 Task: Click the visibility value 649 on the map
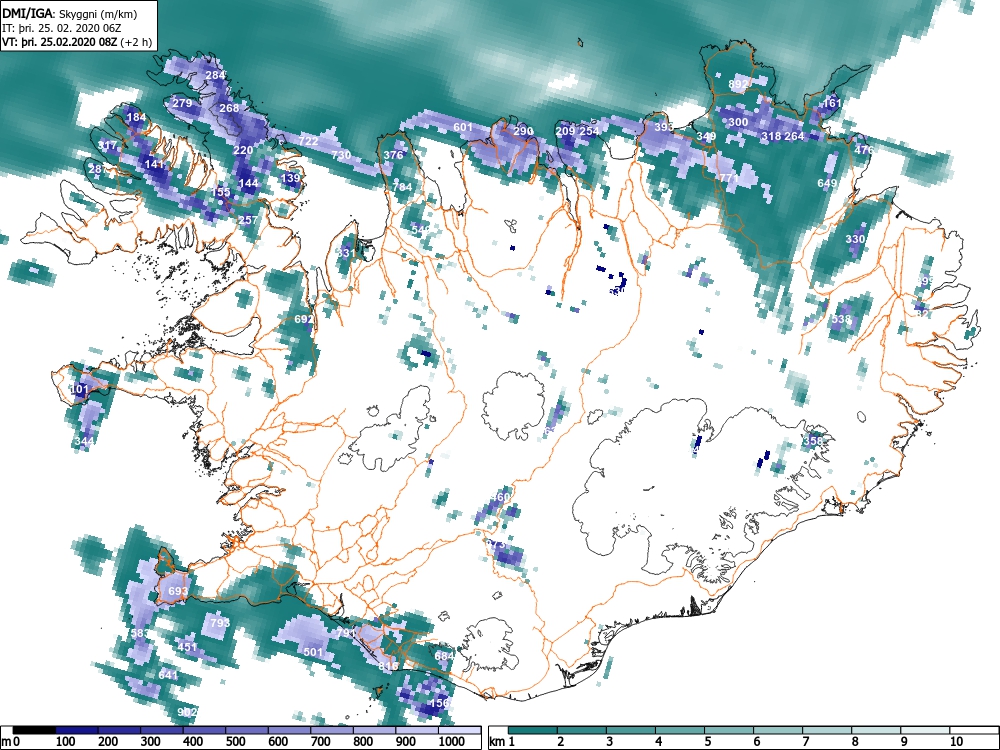[x=827, y=184]
